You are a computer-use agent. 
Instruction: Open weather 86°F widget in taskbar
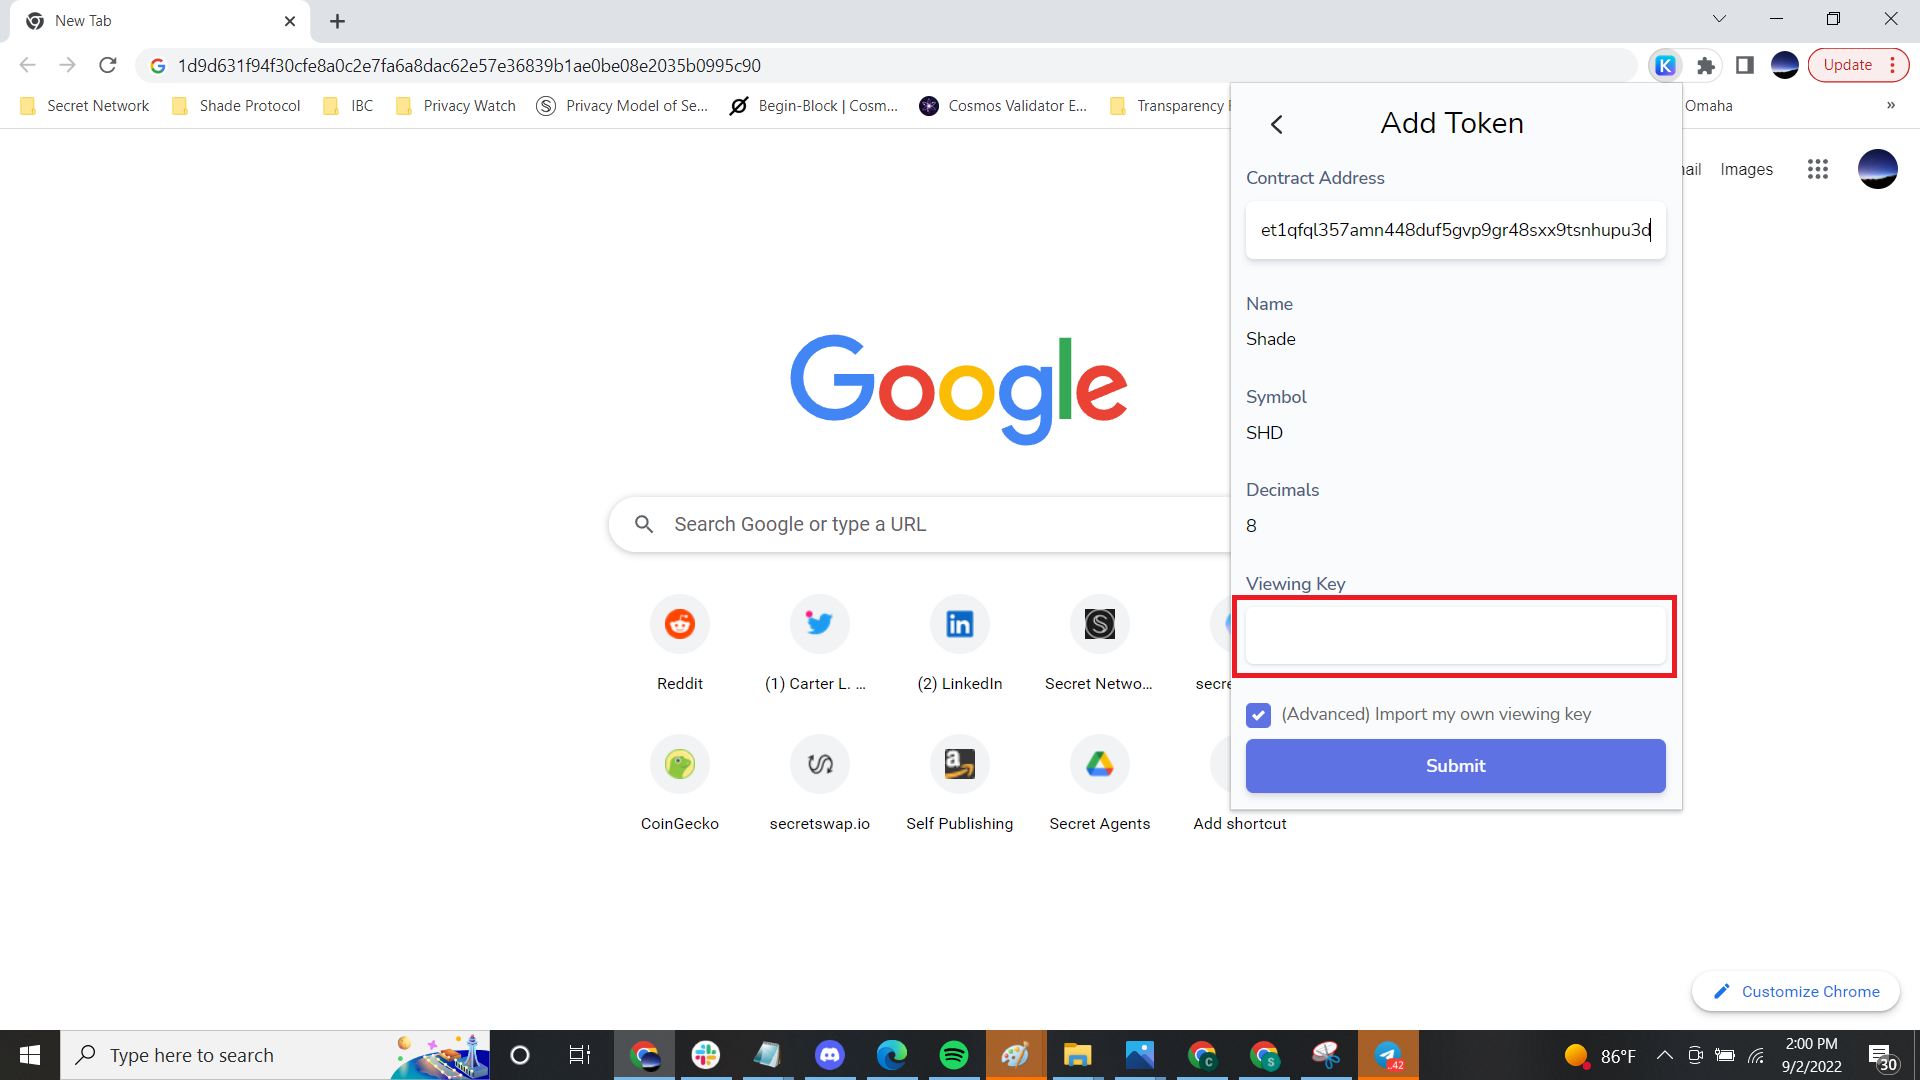pos(1600,1056)
